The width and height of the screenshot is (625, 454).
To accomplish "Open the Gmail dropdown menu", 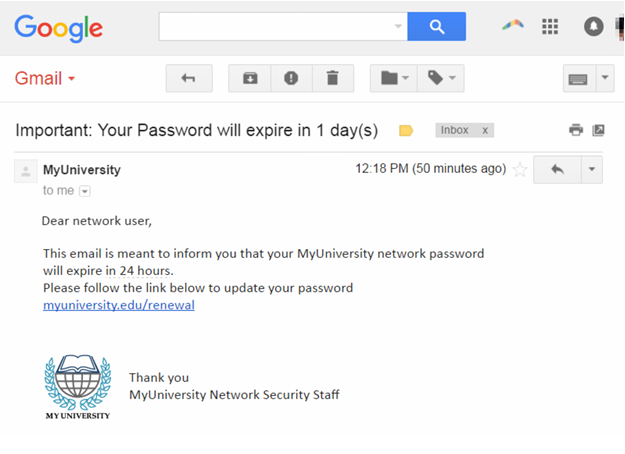I will click(45, 78).
